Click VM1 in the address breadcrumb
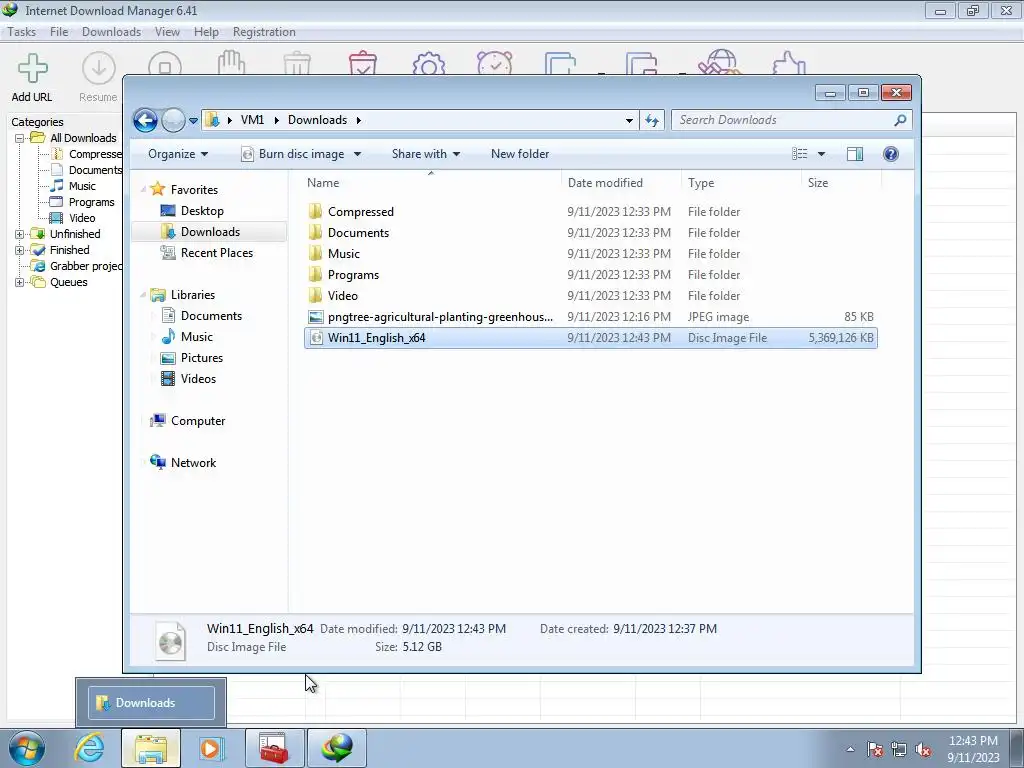Image resolution: width=1024 pixels, height=768 pixels. point(252,120)
